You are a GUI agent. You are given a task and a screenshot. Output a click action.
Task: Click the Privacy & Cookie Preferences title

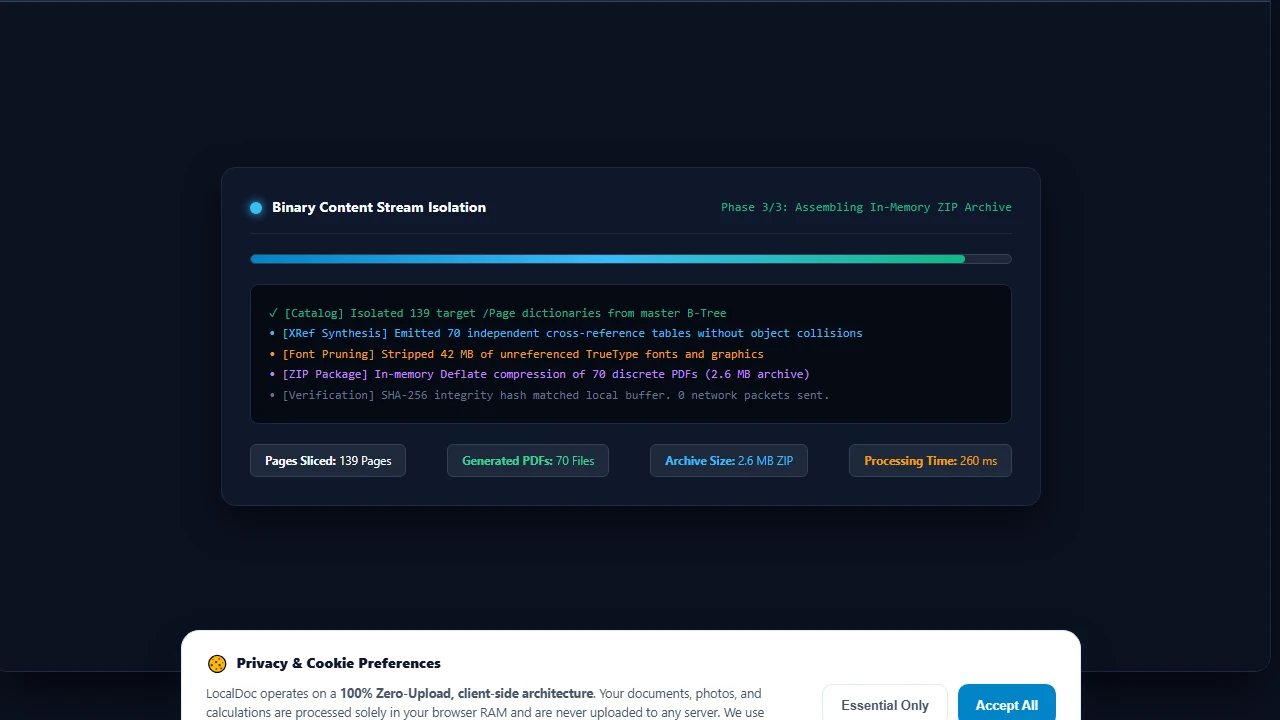click(x=338, y=663)
